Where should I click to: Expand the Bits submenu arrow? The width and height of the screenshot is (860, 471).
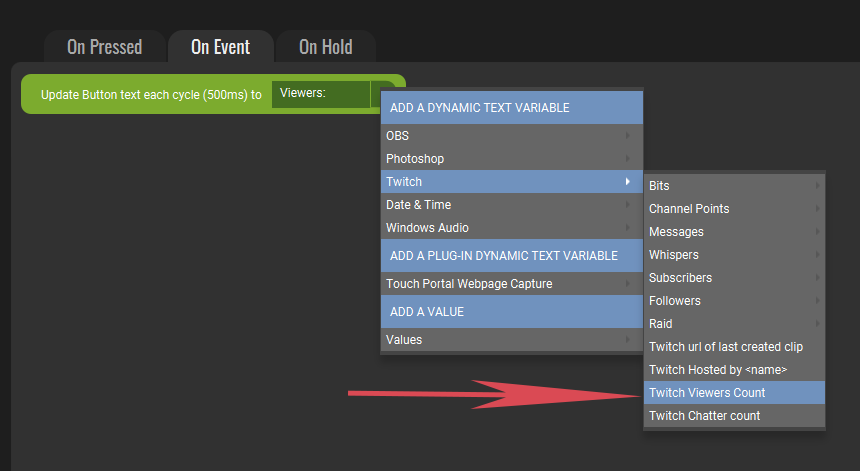point(817,185)
